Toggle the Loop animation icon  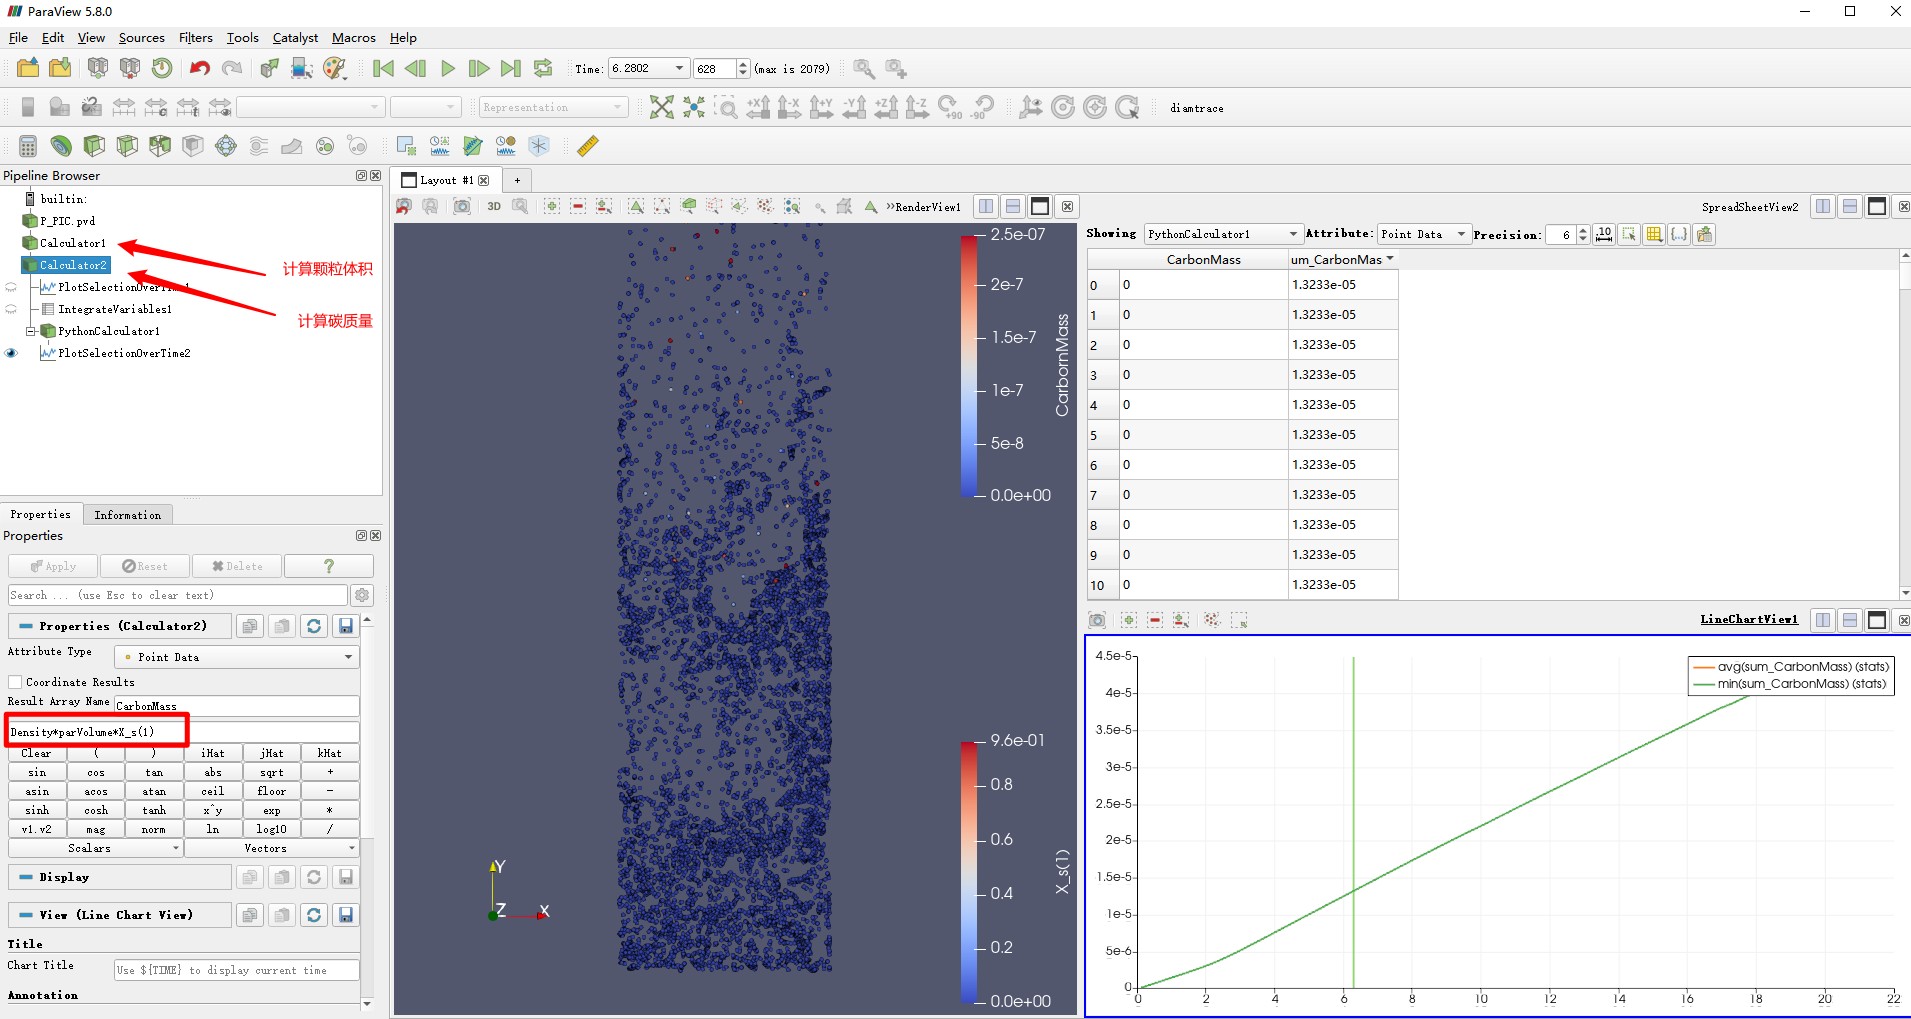(543, 68)
